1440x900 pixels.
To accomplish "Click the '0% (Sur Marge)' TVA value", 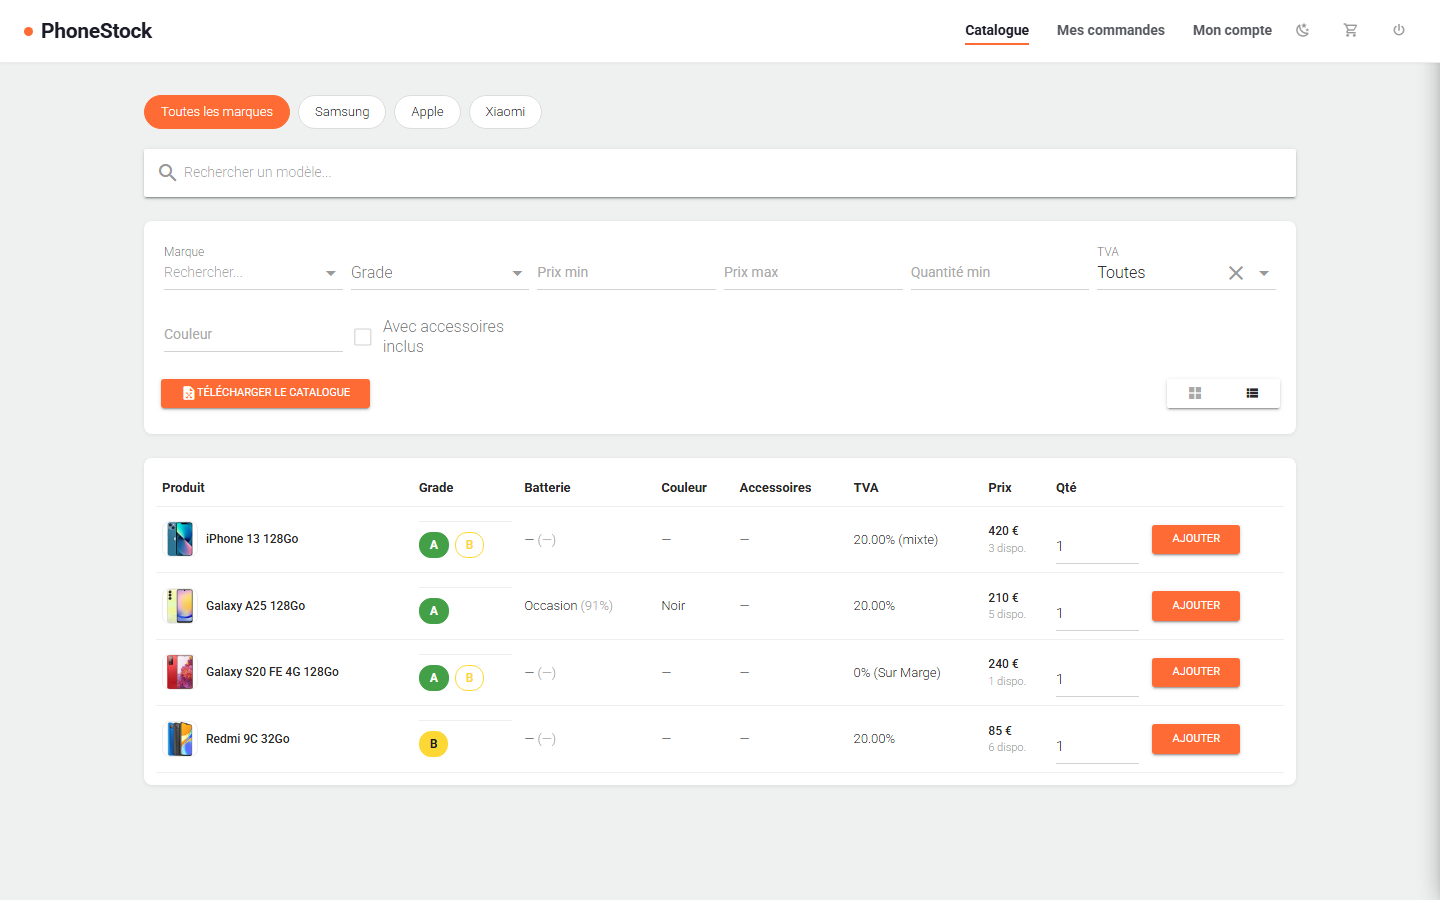I will coord(897,673).
